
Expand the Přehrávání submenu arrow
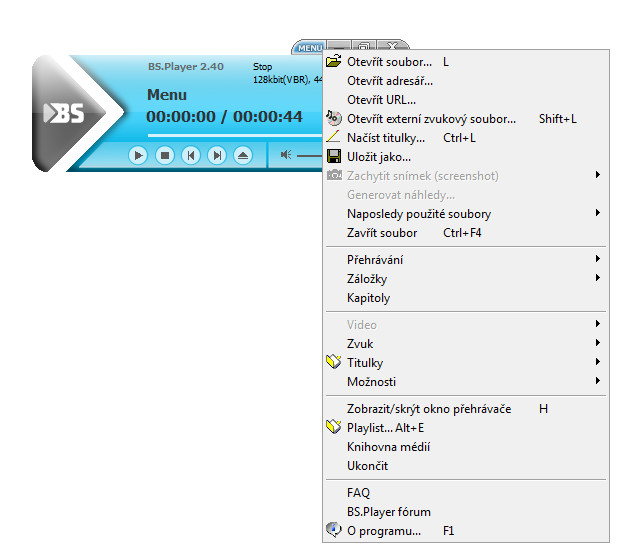[x=597, y=259]
